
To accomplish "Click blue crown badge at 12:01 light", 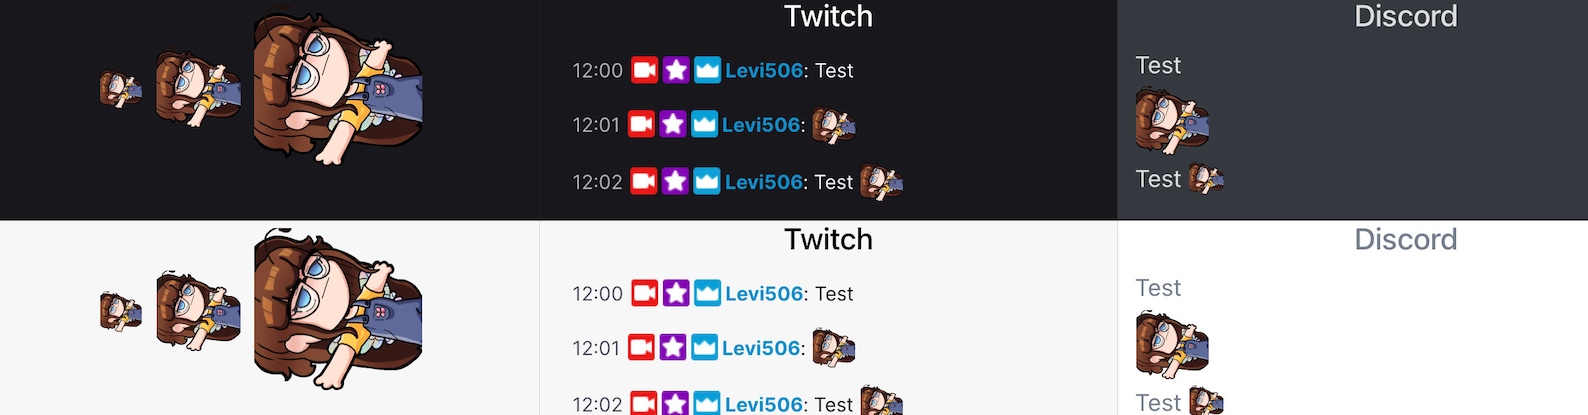I will tap(704, 347).
